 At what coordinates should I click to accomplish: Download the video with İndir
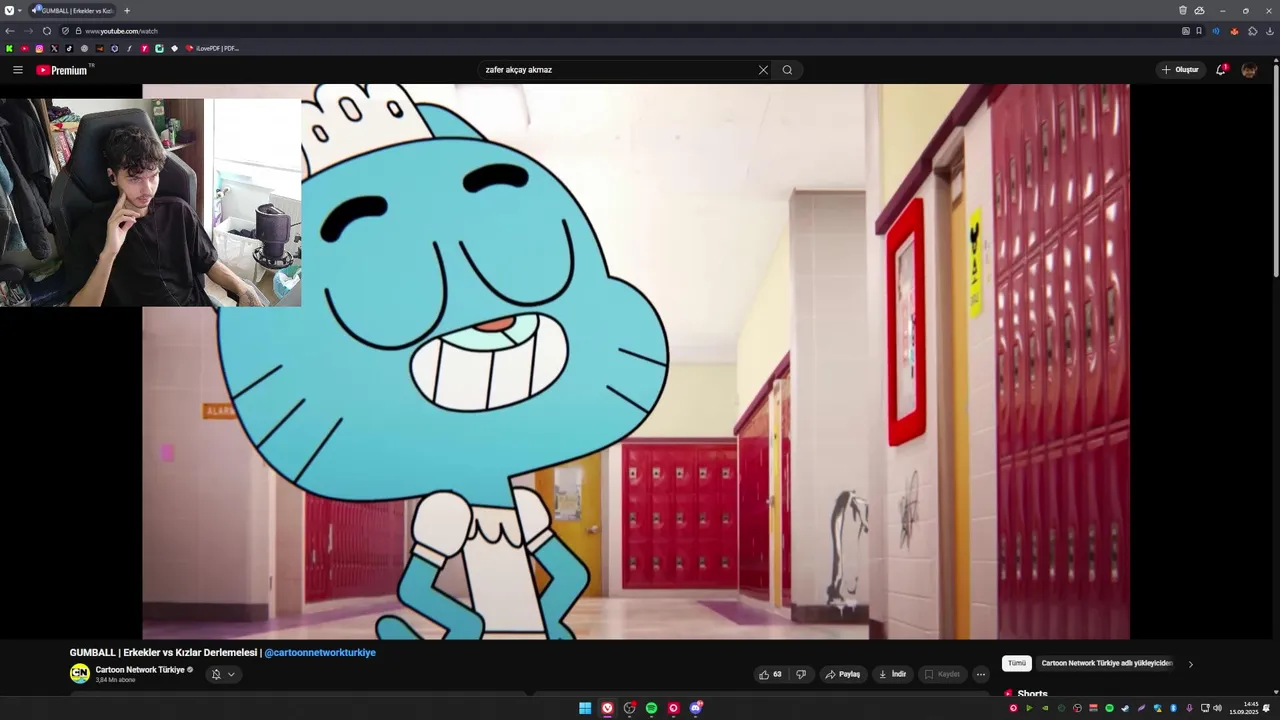[x=892, y=675]
